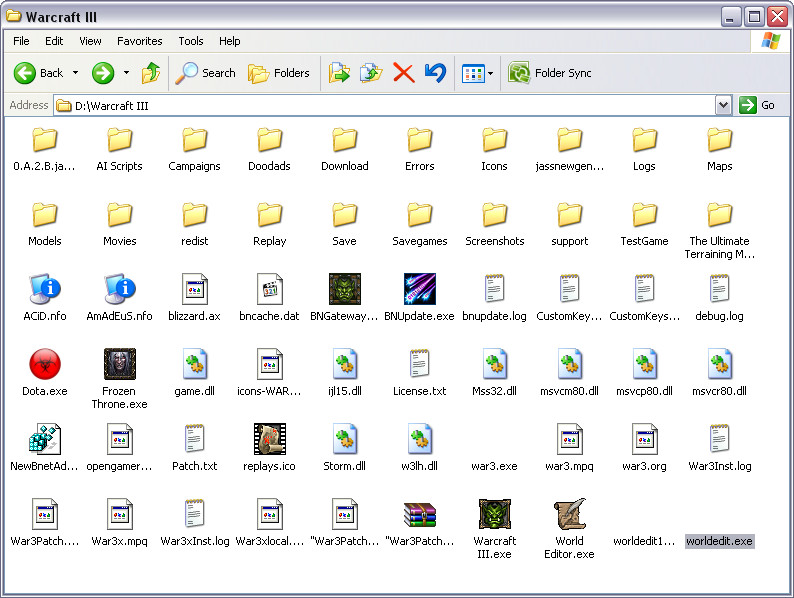Click the green Forward arrow button
Screen dimensions: 794x598
[103, 73]
